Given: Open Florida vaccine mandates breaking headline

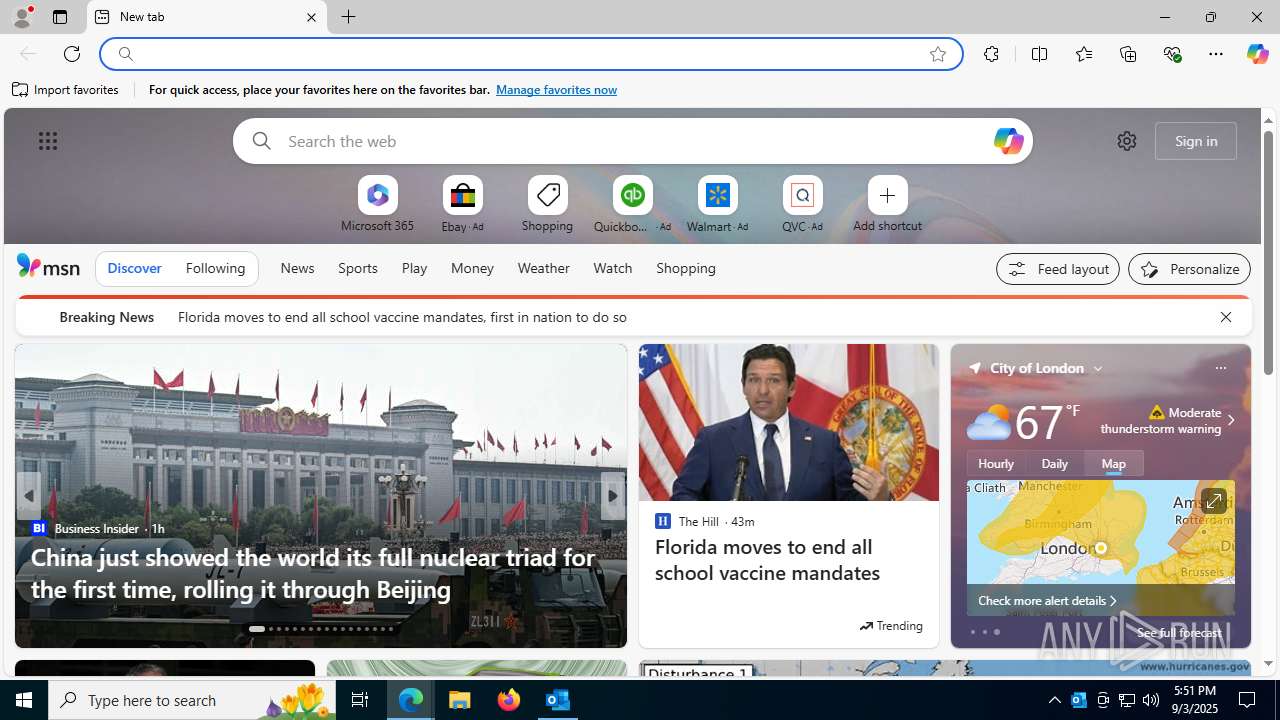Looking at the screenshot, I should click(402, 317).
